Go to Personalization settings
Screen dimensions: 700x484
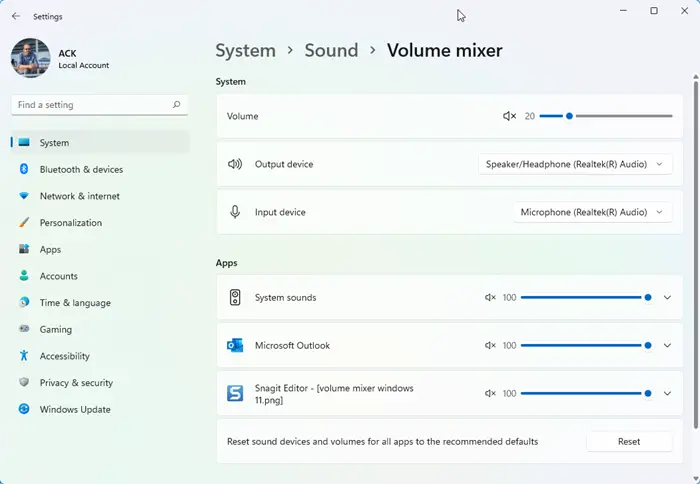click(70, 223)
